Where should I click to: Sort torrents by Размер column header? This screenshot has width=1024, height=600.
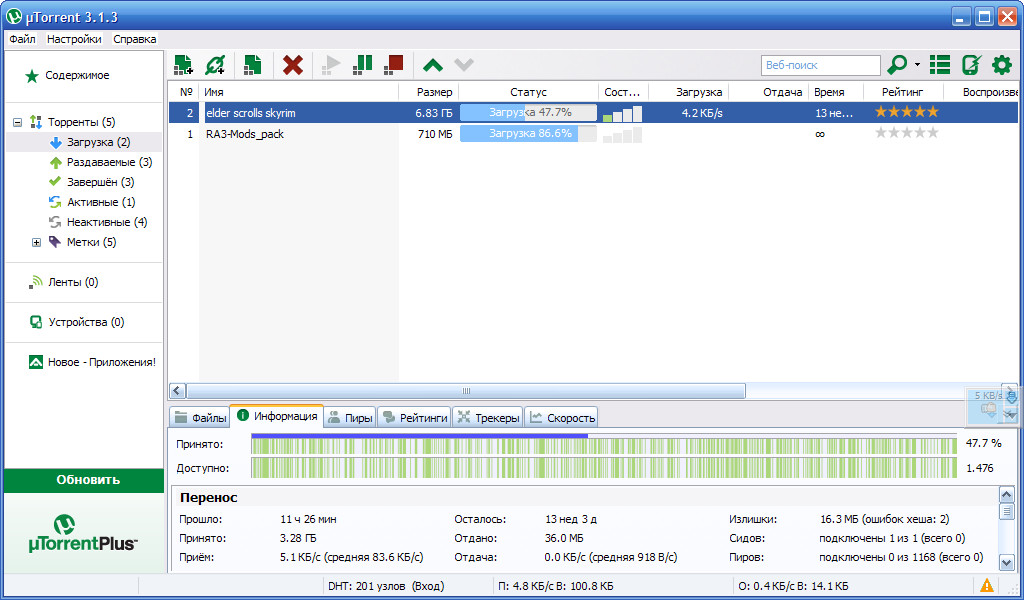click(x=428, y=92)
